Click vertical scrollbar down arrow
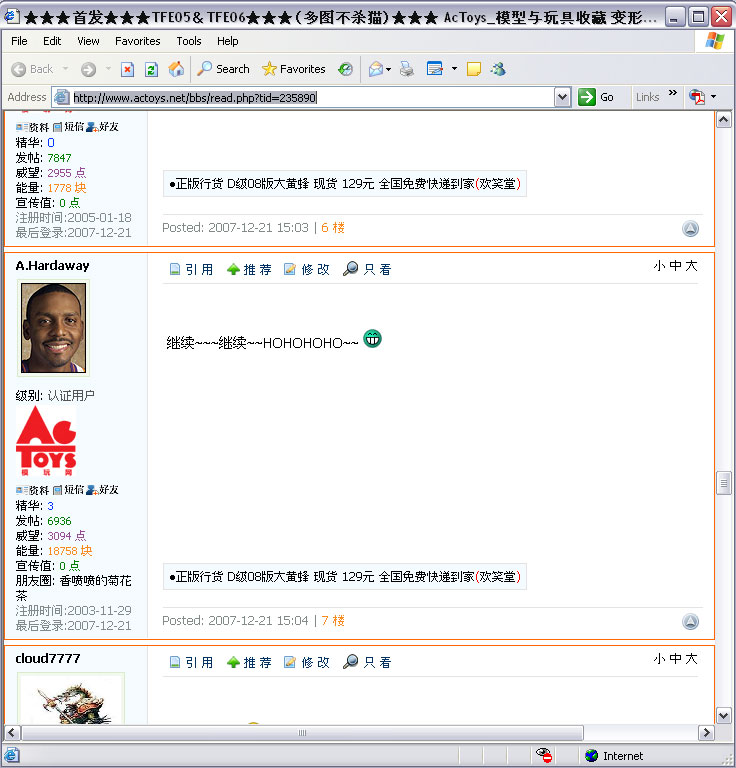Image resolution: width=736 pixels, height=768 pixels. coord(724,715)
